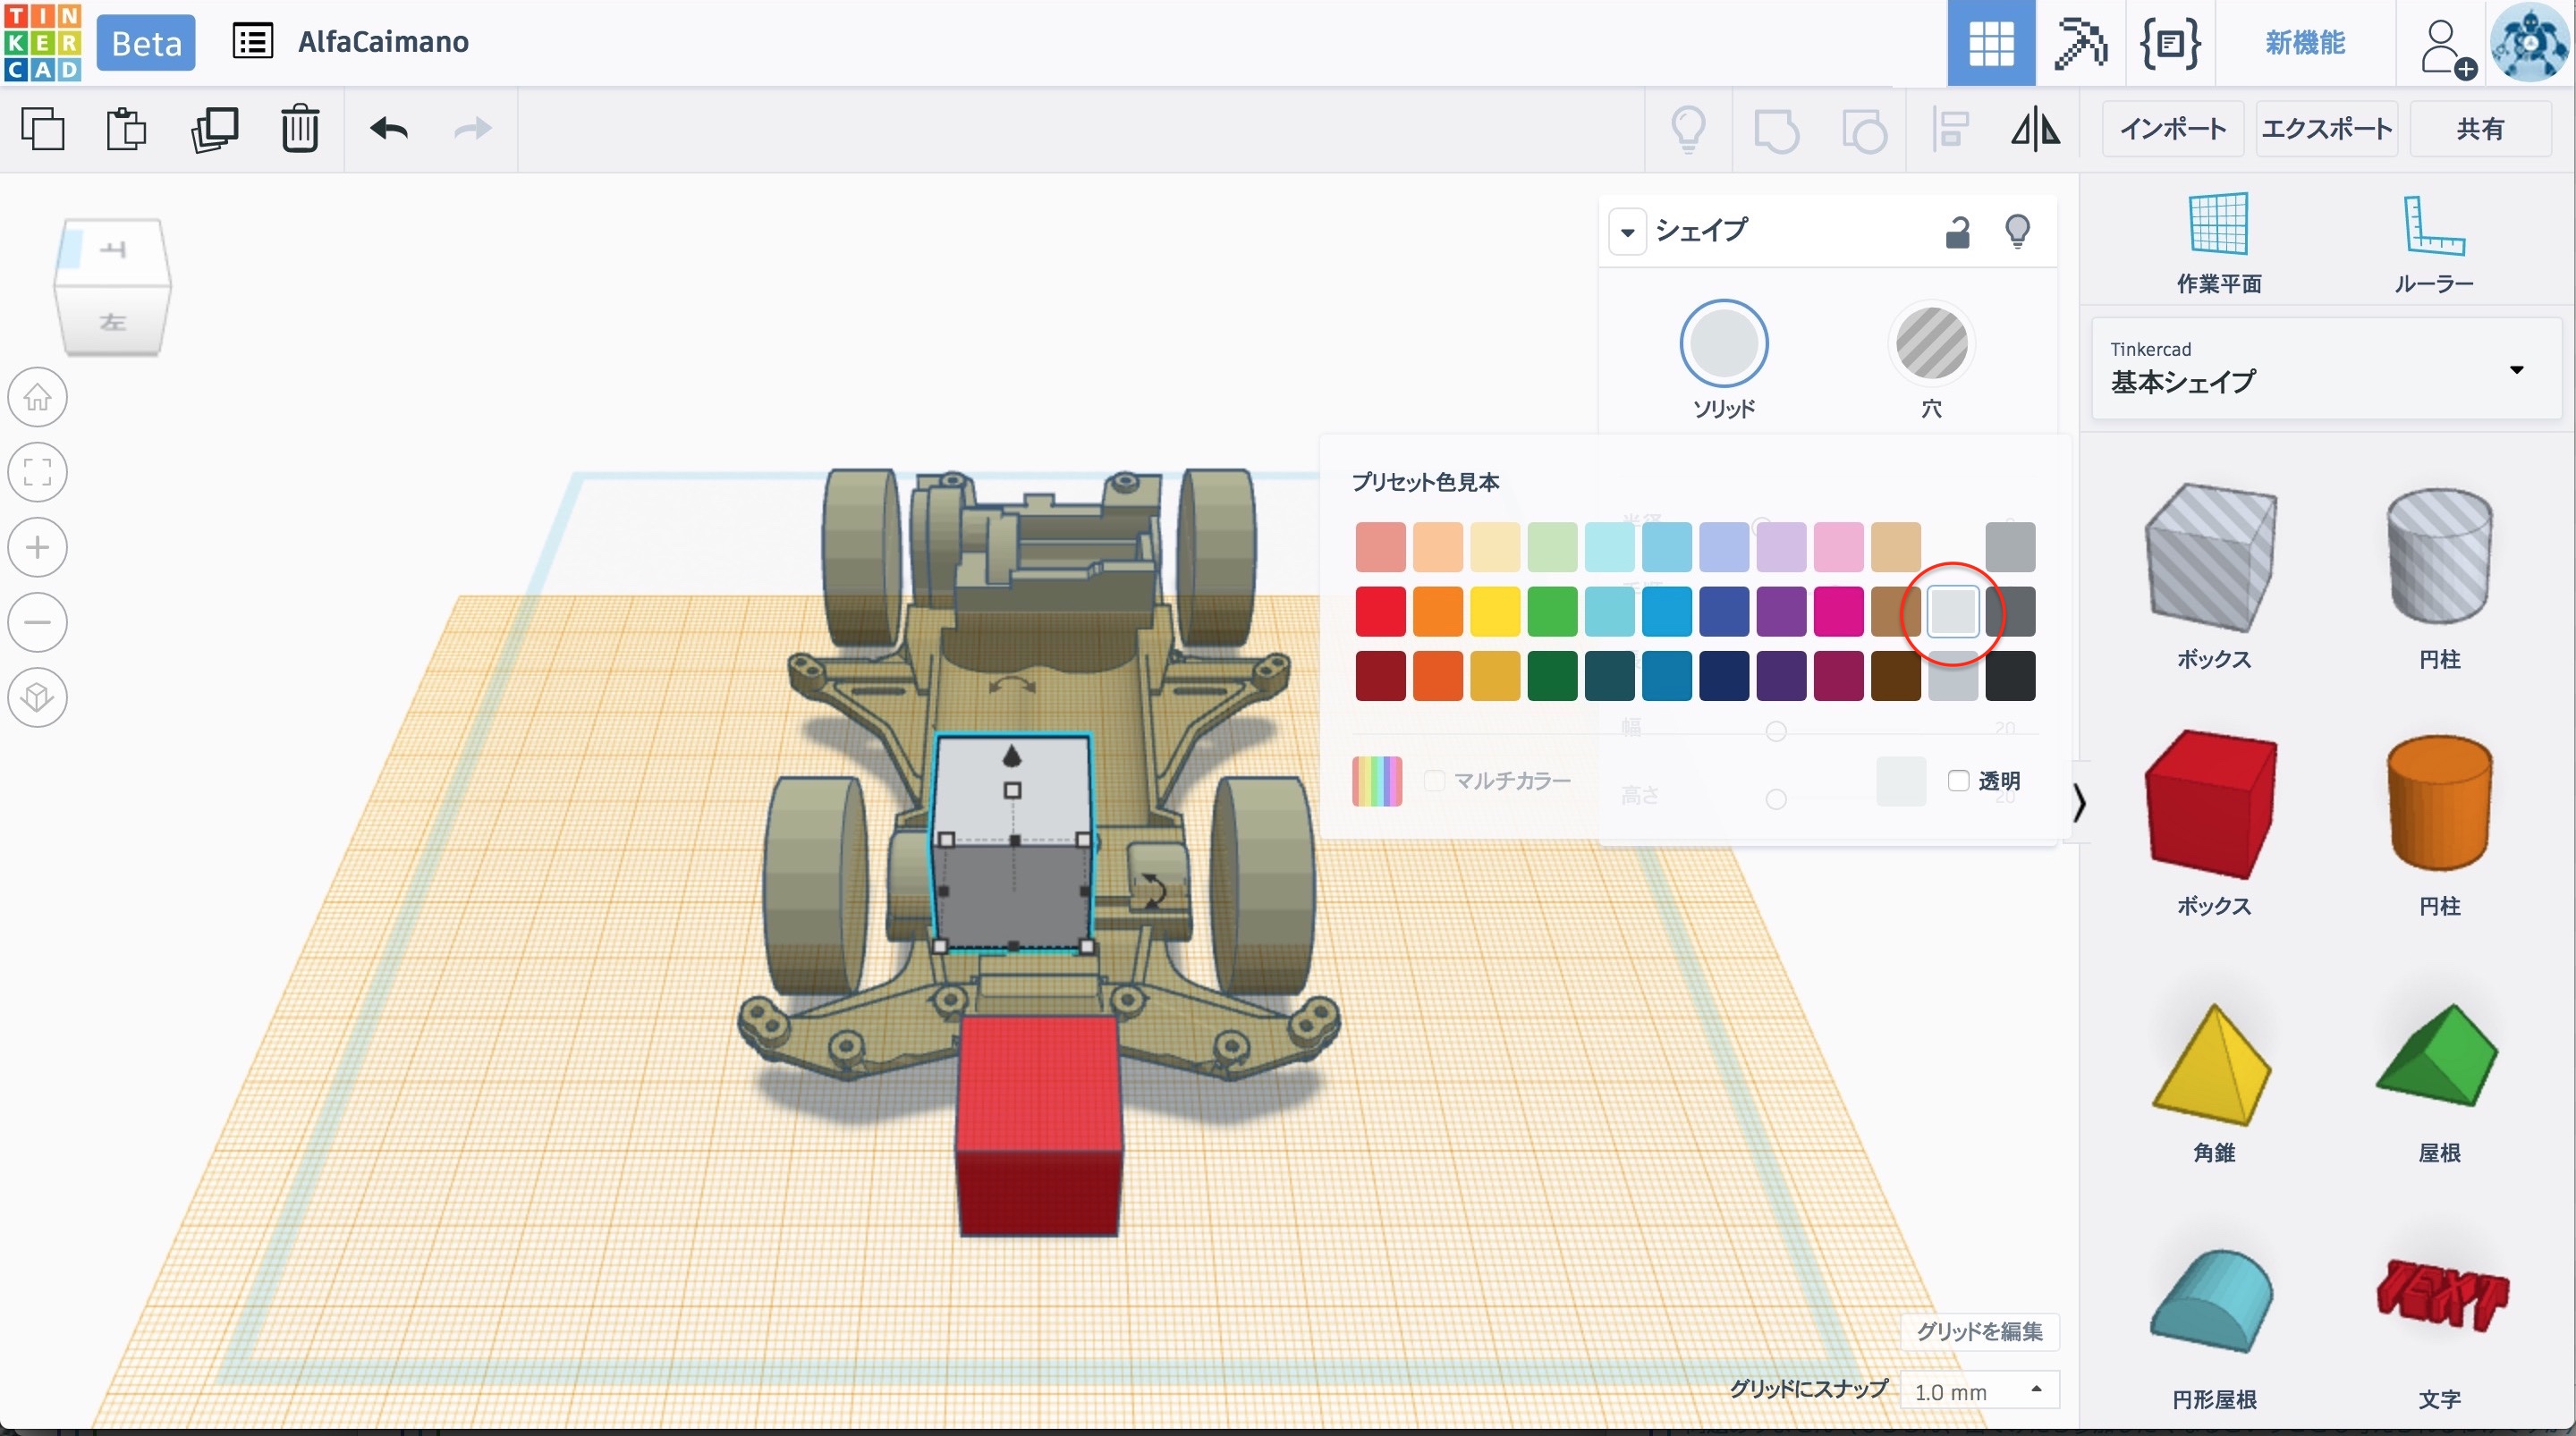Click the red ボックス box shape thumbnail

click(2211, 803)
